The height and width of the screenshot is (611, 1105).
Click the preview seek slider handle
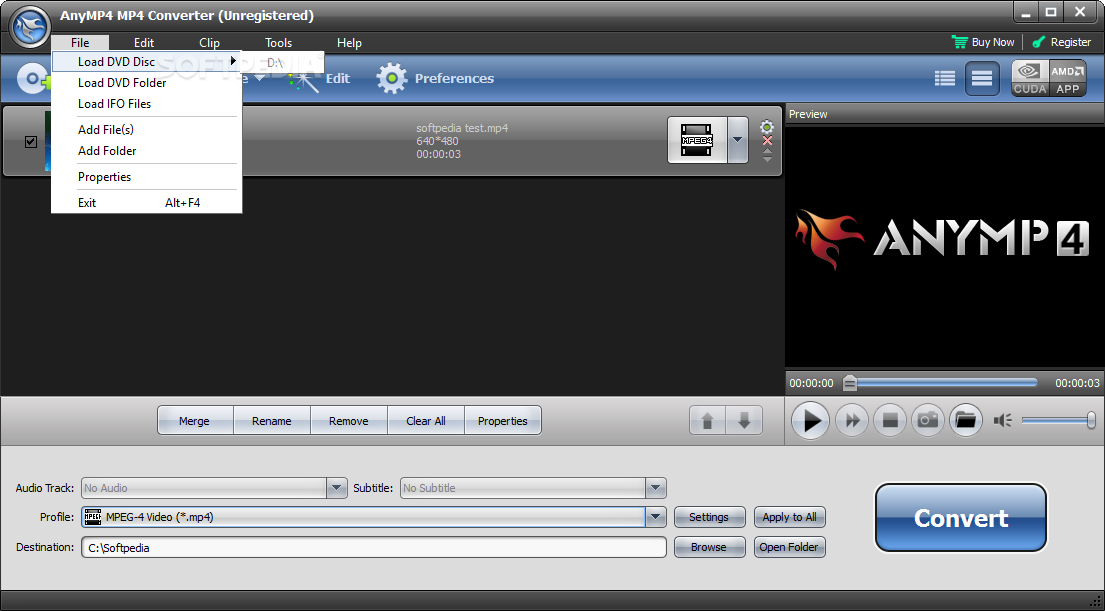(x=850, y=383)
